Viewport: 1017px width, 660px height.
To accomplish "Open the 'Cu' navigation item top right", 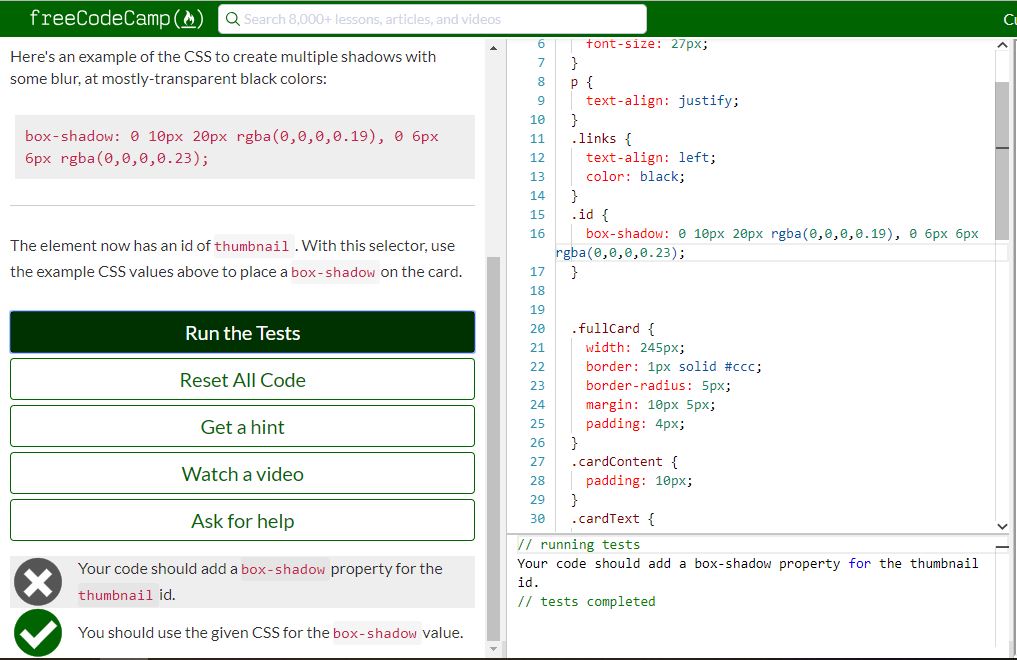I will coord(1008,17).
